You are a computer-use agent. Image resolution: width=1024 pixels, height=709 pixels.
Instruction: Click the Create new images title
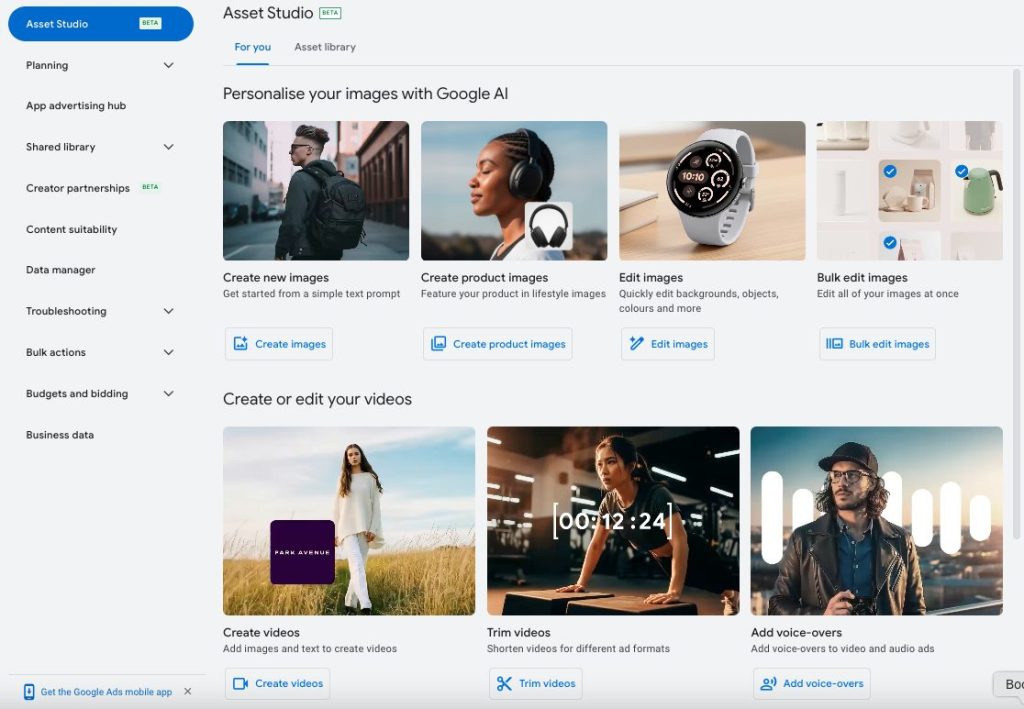(276, 277)
